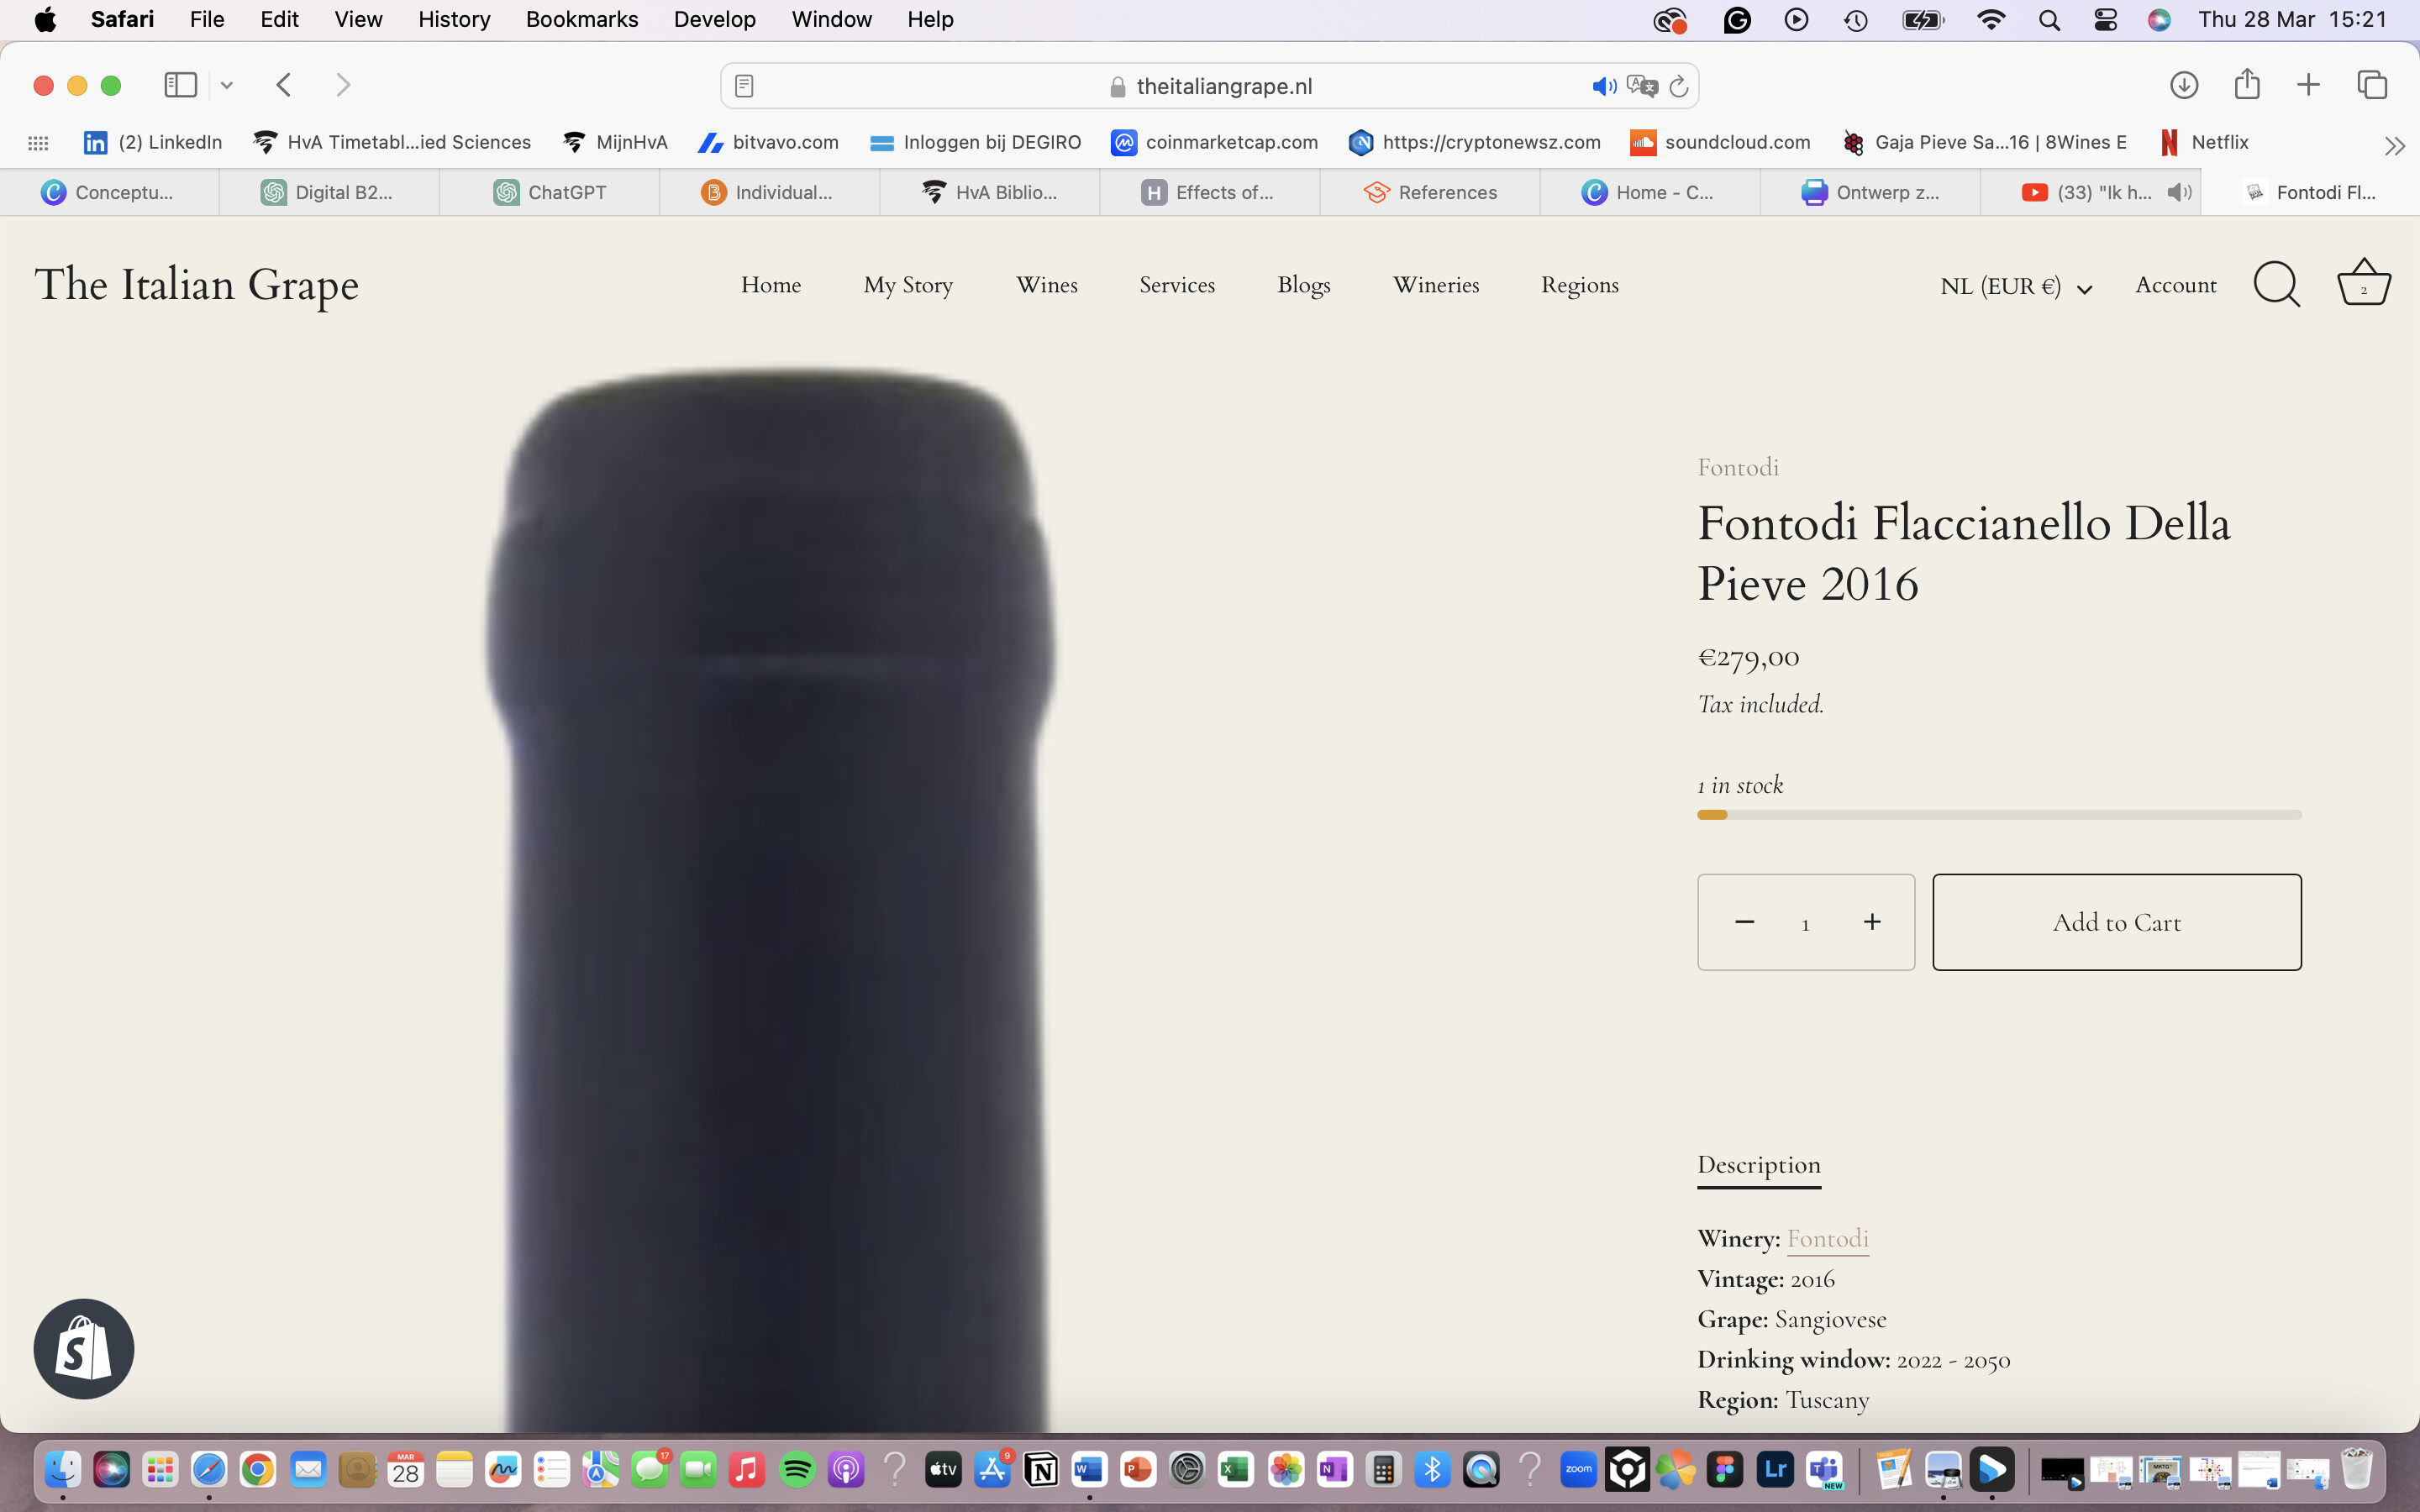Click the site search magnifier icon
The width and height of the screenshot is (2420, 1512).
point(2277,285)
